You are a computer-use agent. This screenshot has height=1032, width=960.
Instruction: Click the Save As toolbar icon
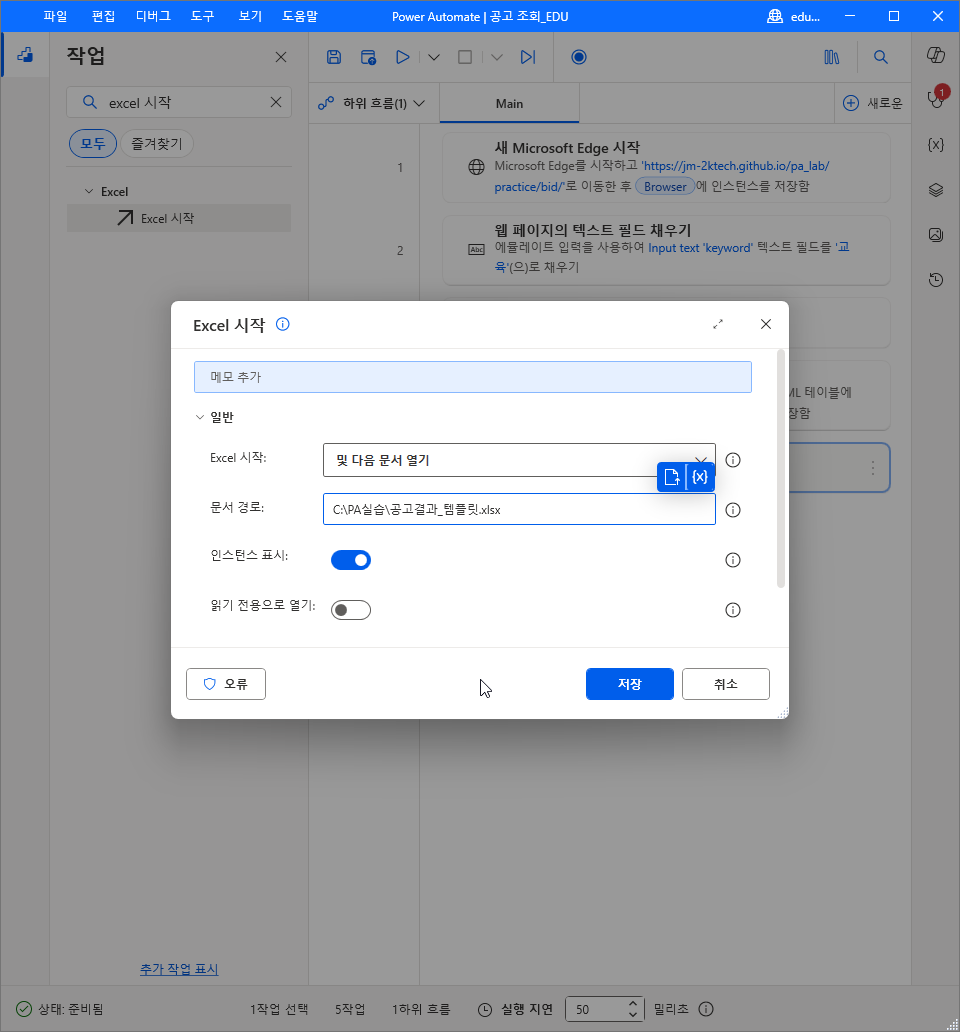click(x=368, y=57)
